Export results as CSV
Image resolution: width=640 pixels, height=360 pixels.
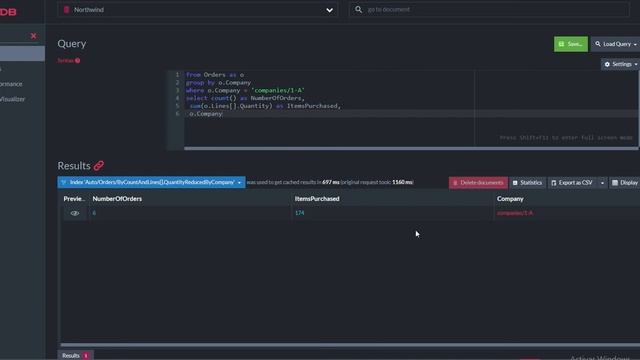tap(572, 182)
